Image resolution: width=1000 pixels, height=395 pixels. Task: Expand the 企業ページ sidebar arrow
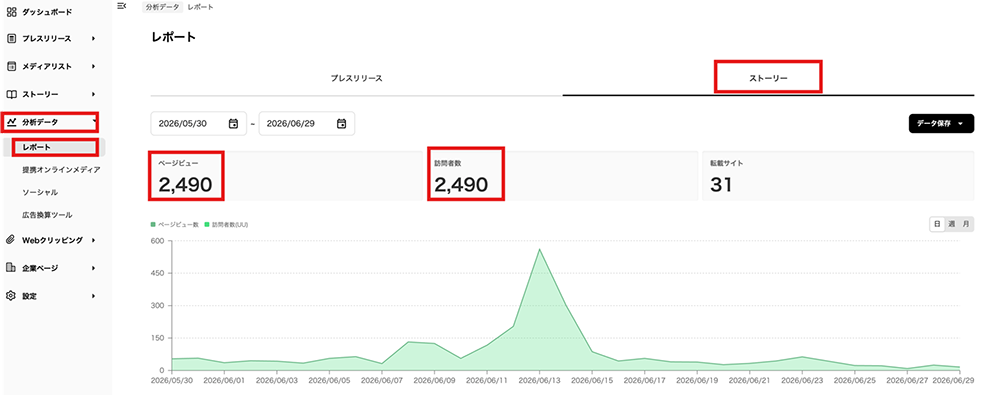pos(93,268)
